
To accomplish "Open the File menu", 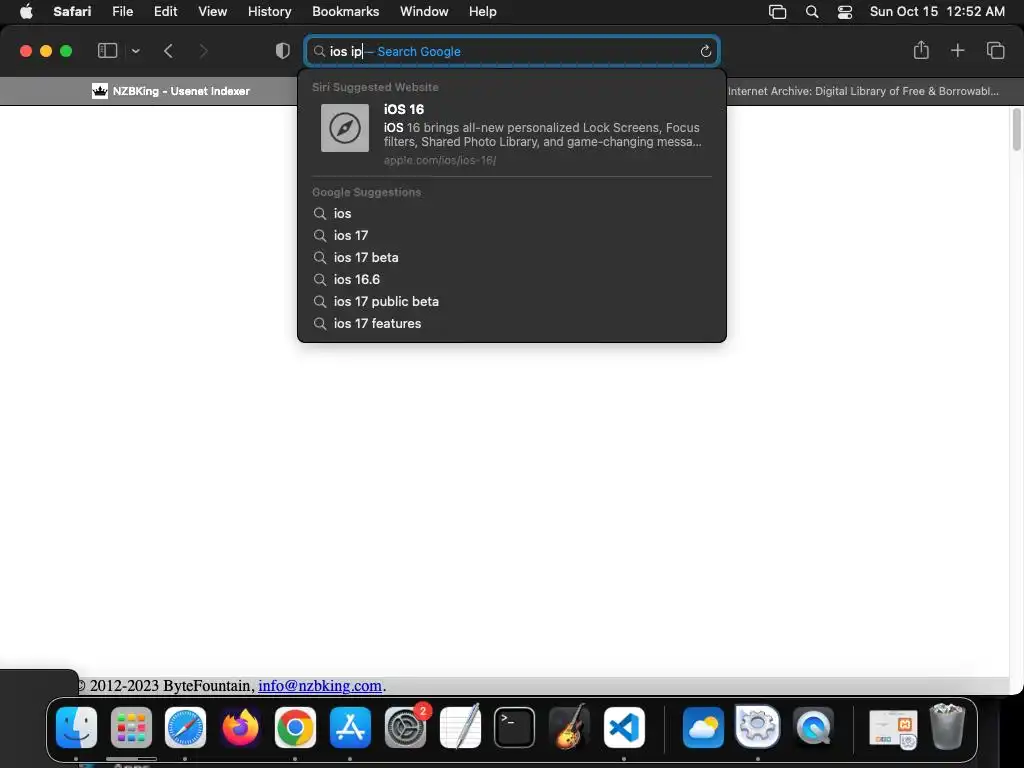I will [x=123, y=12].
